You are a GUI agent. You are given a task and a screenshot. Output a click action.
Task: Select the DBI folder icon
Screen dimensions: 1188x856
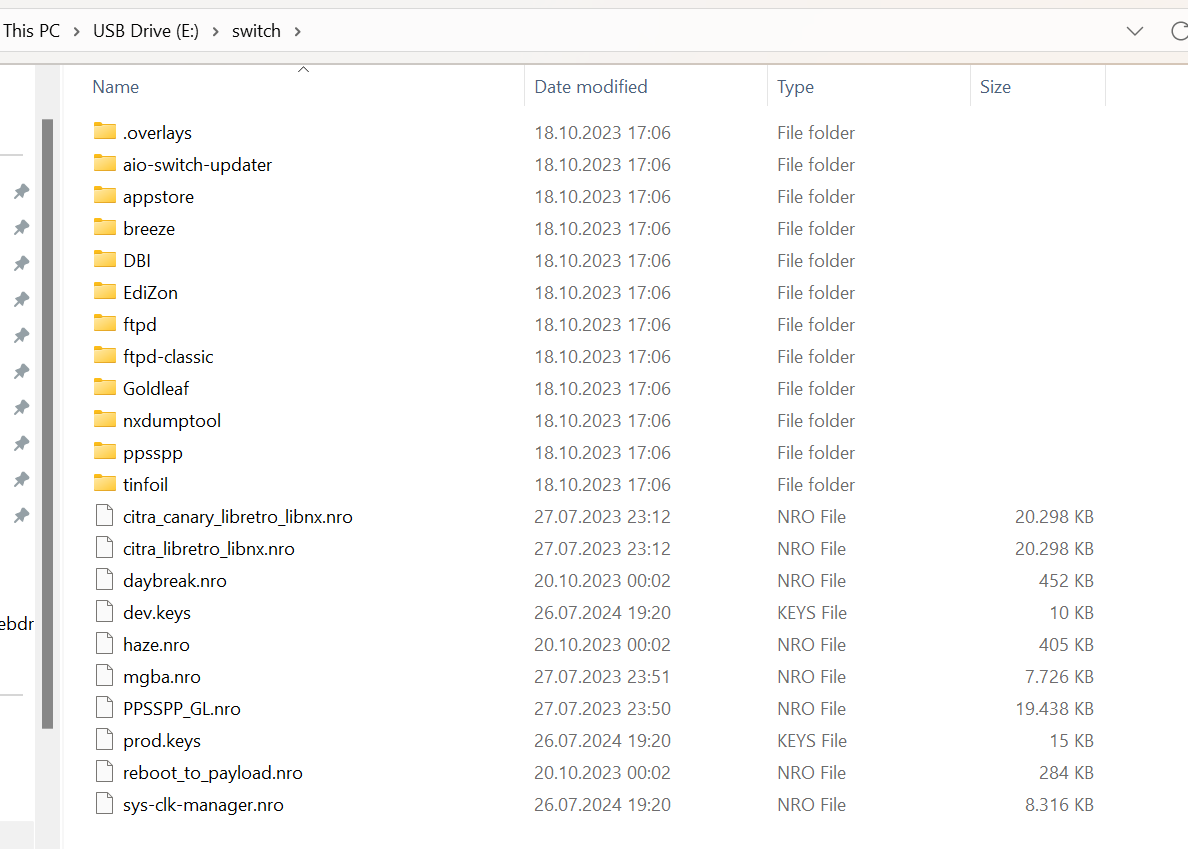(105, 260)
